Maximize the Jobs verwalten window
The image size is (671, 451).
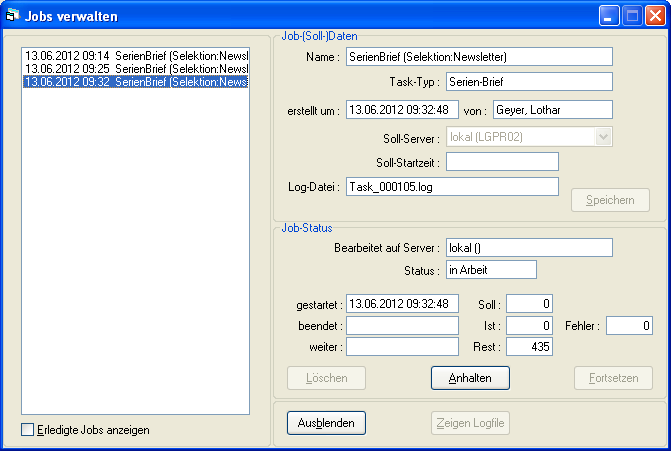pyautogui.click(x=631, y=15)
